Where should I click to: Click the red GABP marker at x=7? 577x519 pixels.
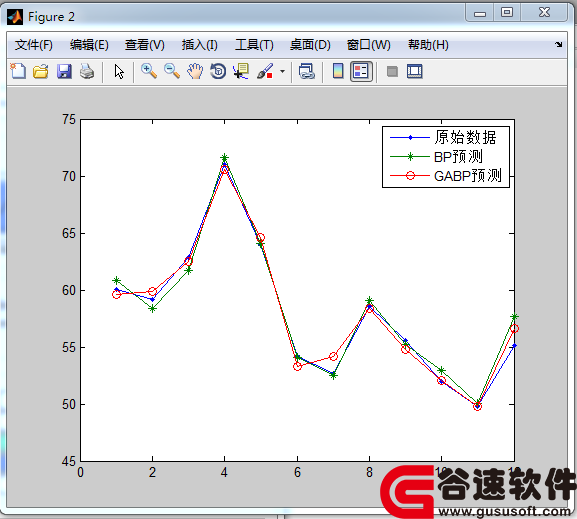tap(333, 356)
